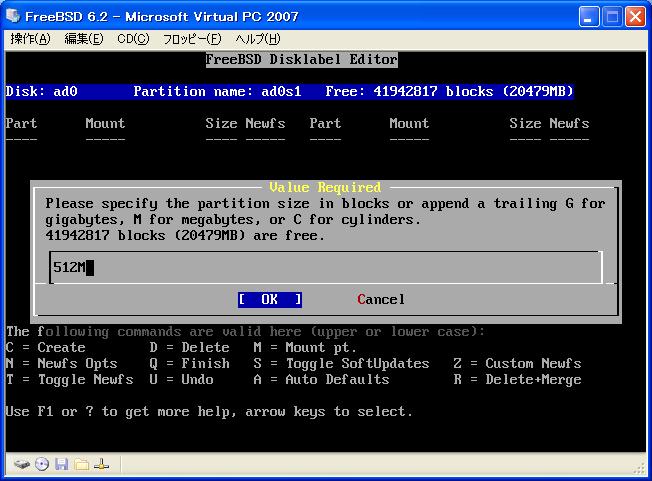Click the 'FreeBSD Disklabel Editor' heading
The image size is (652, 481).
pos(301,59)
